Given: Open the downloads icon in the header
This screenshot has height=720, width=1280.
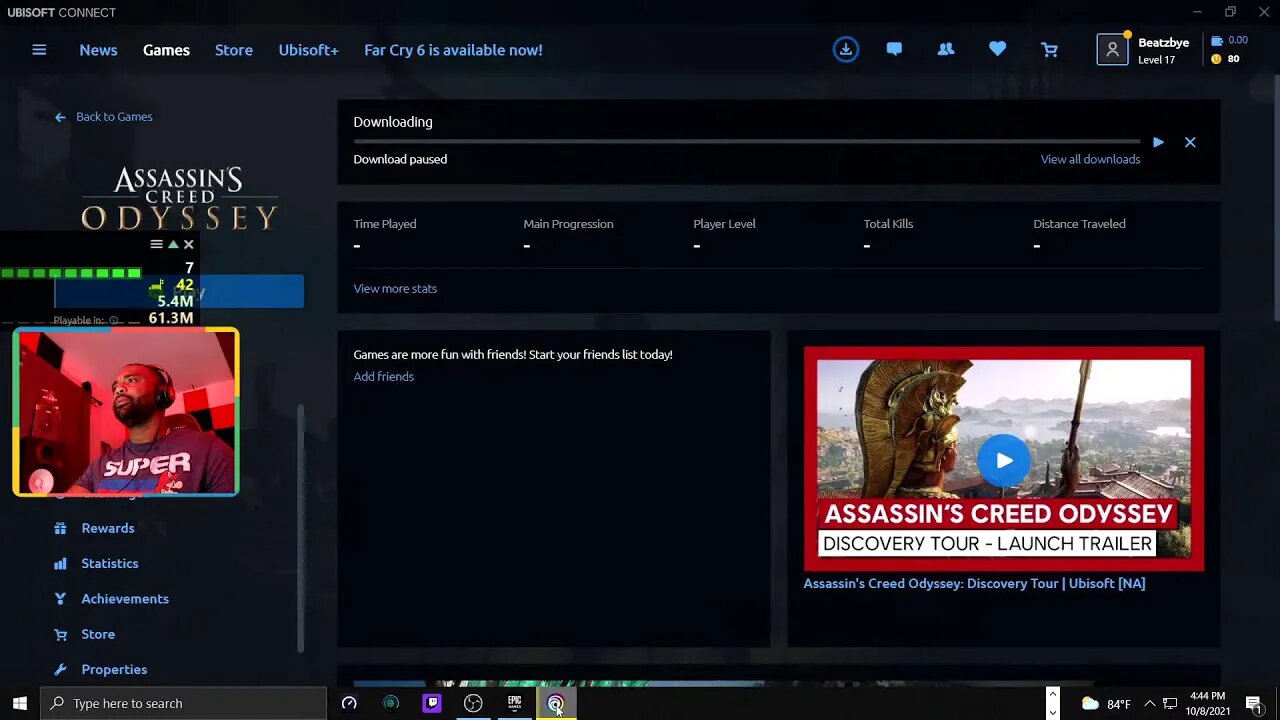Looking at the screenshot, I should click(846, 49).
